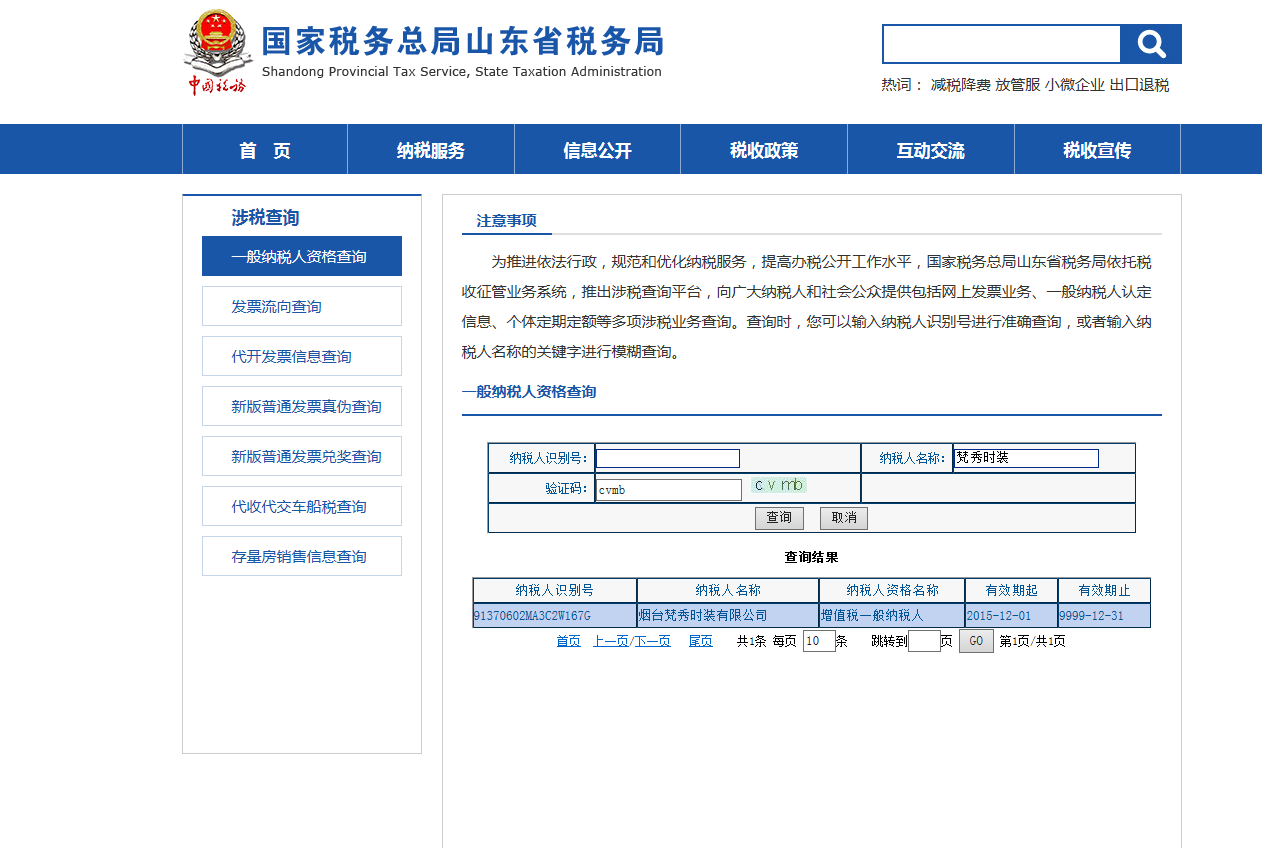The image size is (1262, 848).
Task: Click the 下一页 pagination link
Action: (653, 641)
